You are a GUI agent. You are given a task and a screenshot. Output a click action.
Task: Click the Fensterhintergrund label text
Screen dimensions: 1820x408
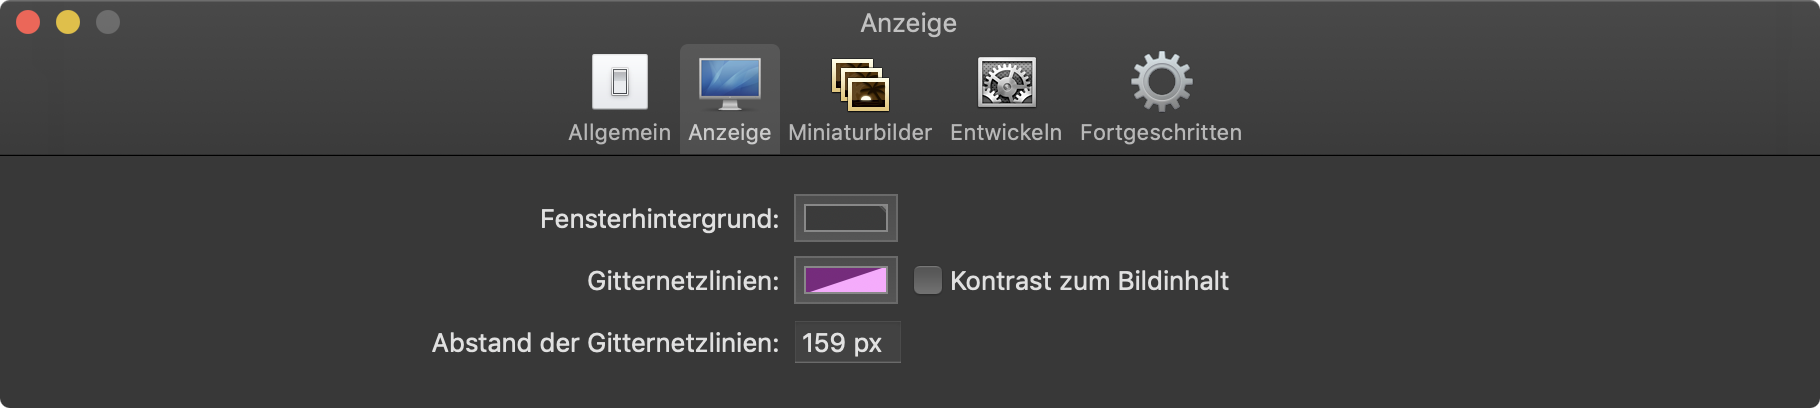pyautogui.click(x=659, y=219)
